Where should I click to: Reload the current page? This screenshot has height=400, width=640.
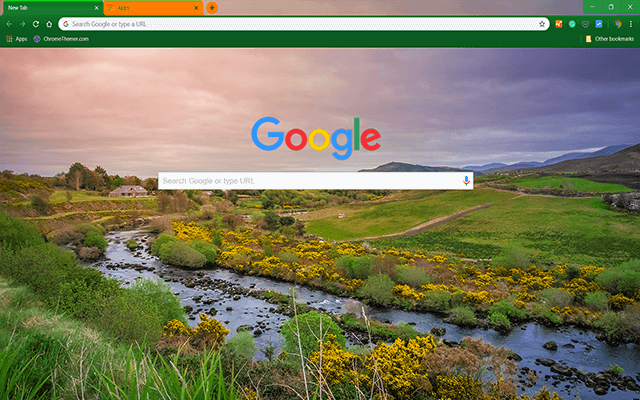36,24
